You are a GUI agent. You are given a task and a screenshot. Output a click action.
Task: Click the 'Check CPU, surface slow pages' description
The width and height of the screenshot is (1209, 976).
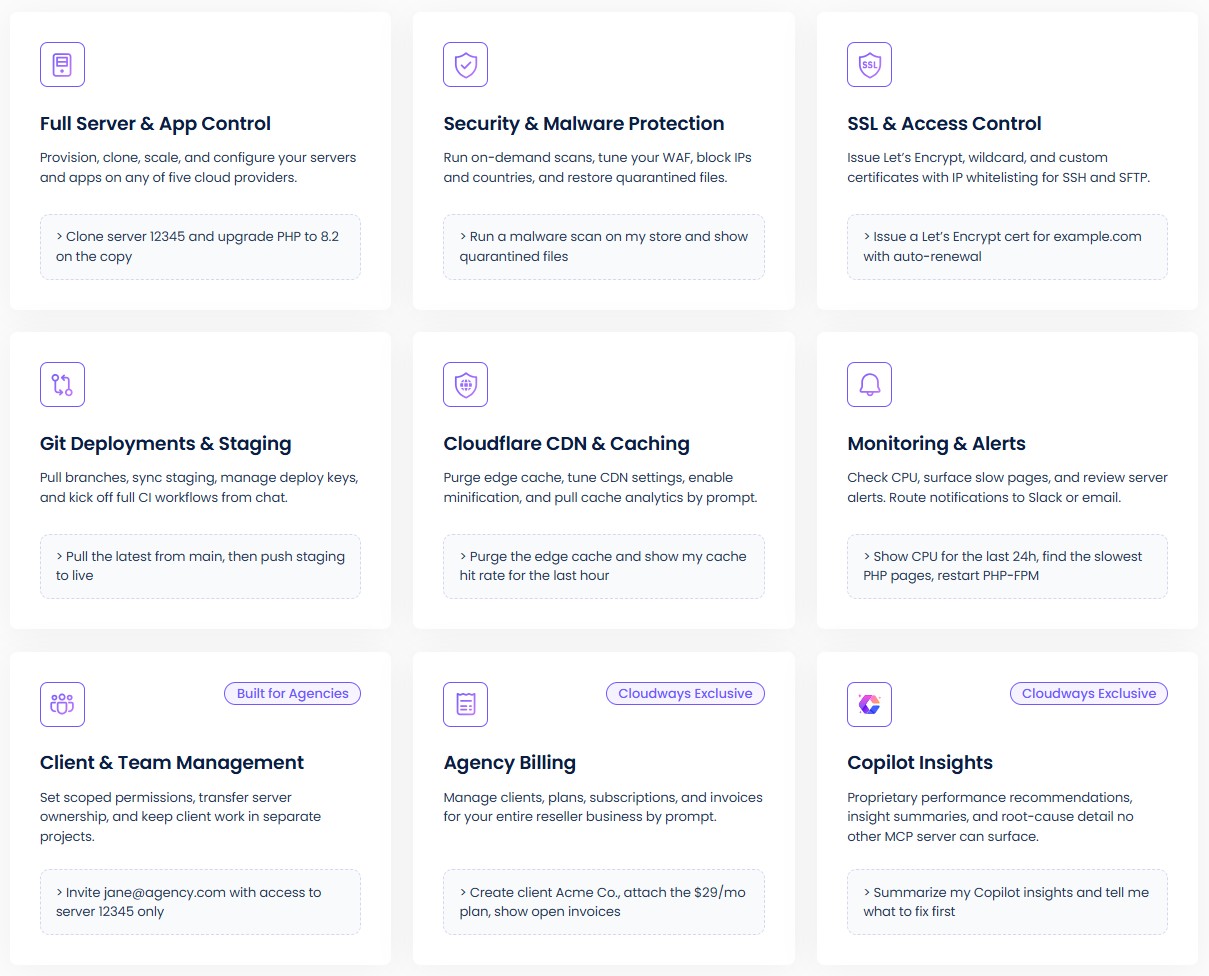point(1007,487)
